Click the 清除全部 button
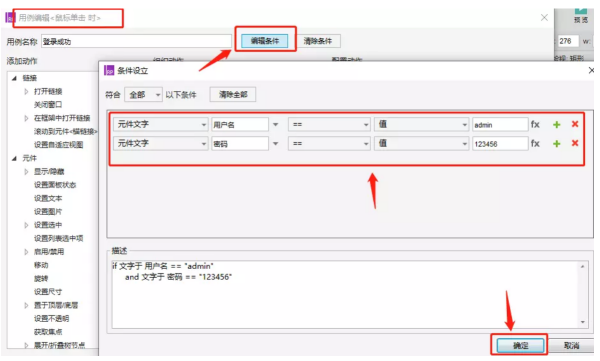The height and width of the screenshot is (361, 600). coord(233,95)
